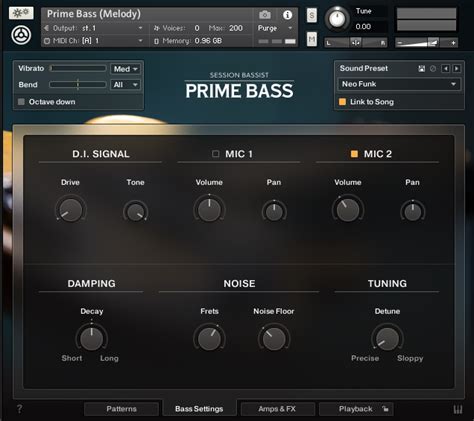Image resolution: width=474 pixels, height=421 pixels.
Task: Click the Max voices value 200
Action: coord(236,28)
